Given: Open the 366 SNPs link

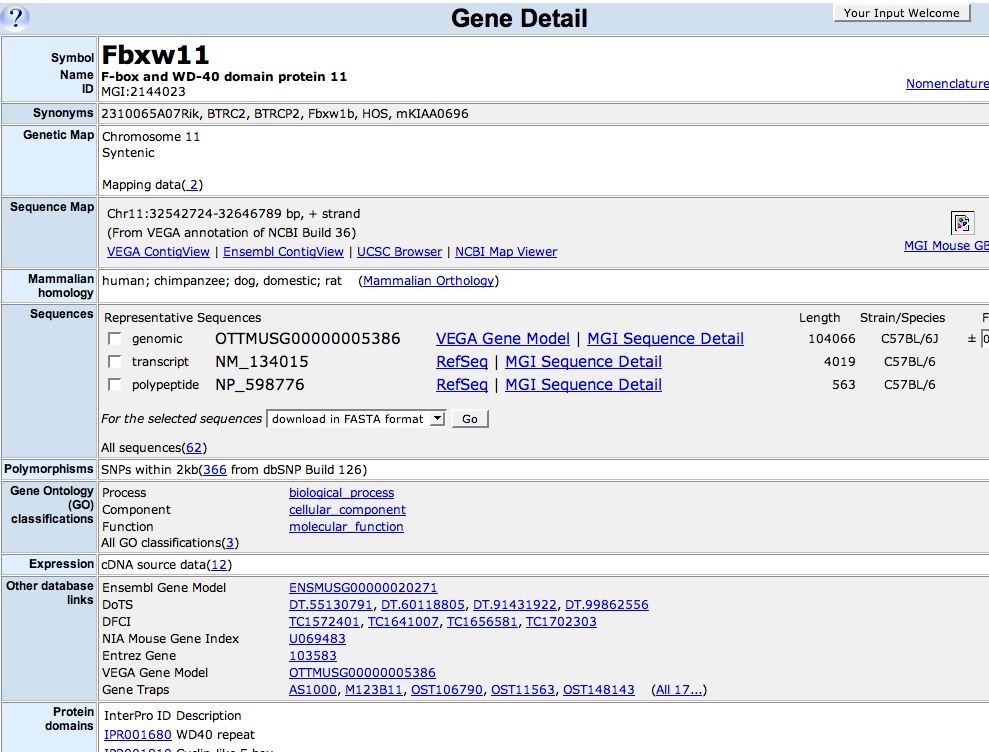Looking at the screenshot, I should click(x=214, y=470).
